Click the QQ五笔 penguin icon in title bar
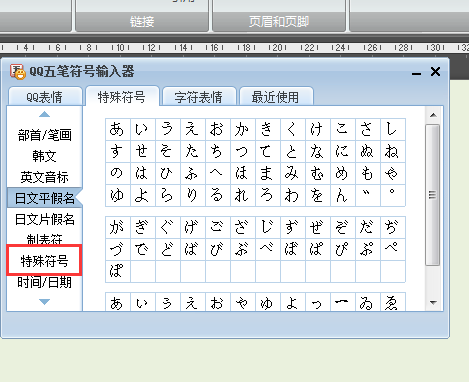 [17, 72]
